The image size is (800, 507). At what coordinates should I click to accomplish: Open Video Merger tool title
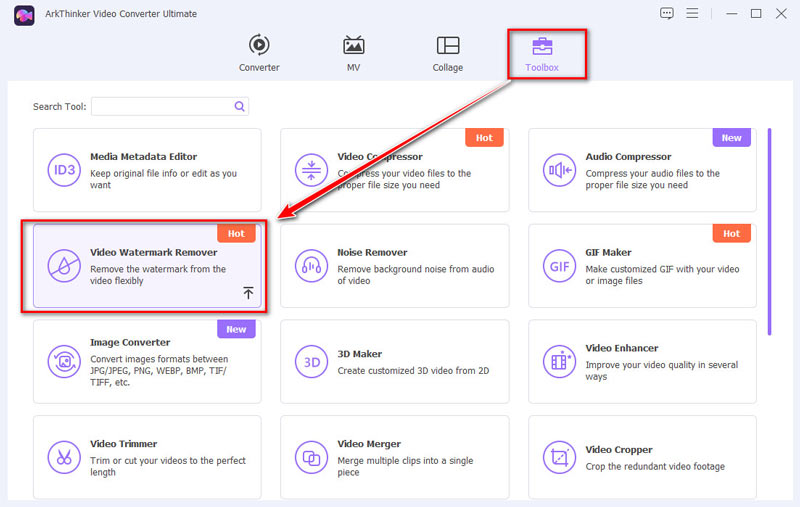369,444
